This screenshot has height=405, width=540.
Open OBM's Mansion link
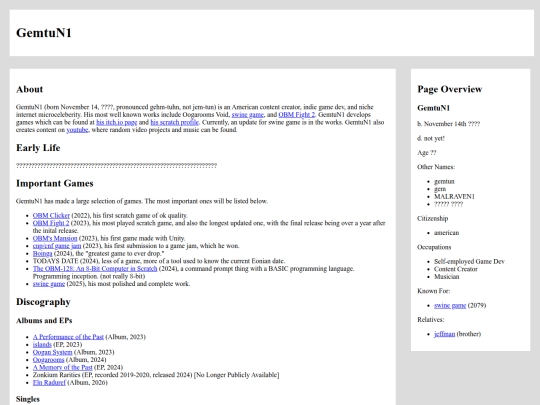click(x=55, y=238)
